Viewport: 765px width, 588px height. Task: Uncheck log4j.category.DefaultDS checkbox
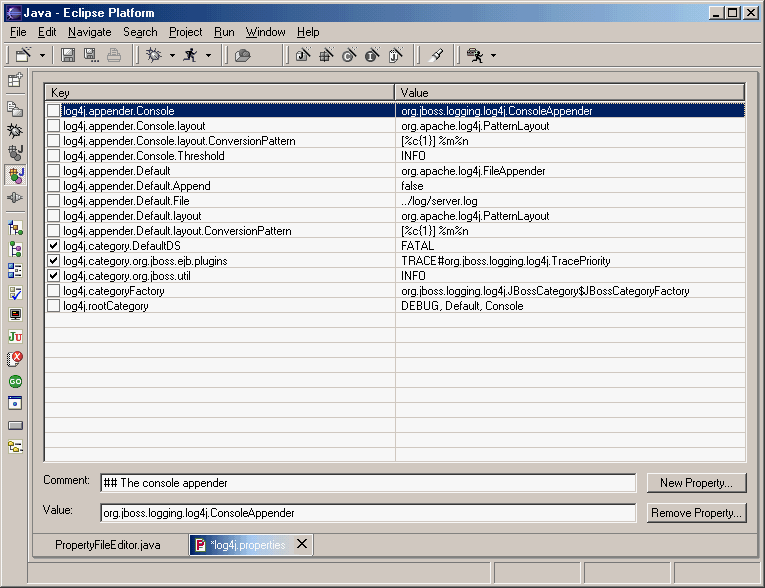pos(53,246)
